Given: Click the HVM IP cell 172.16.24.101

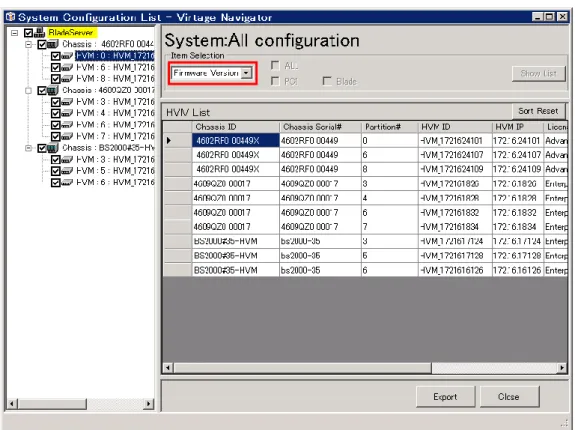Looking at the screenshot, I should pyautogui.click(x=517, y=141).
